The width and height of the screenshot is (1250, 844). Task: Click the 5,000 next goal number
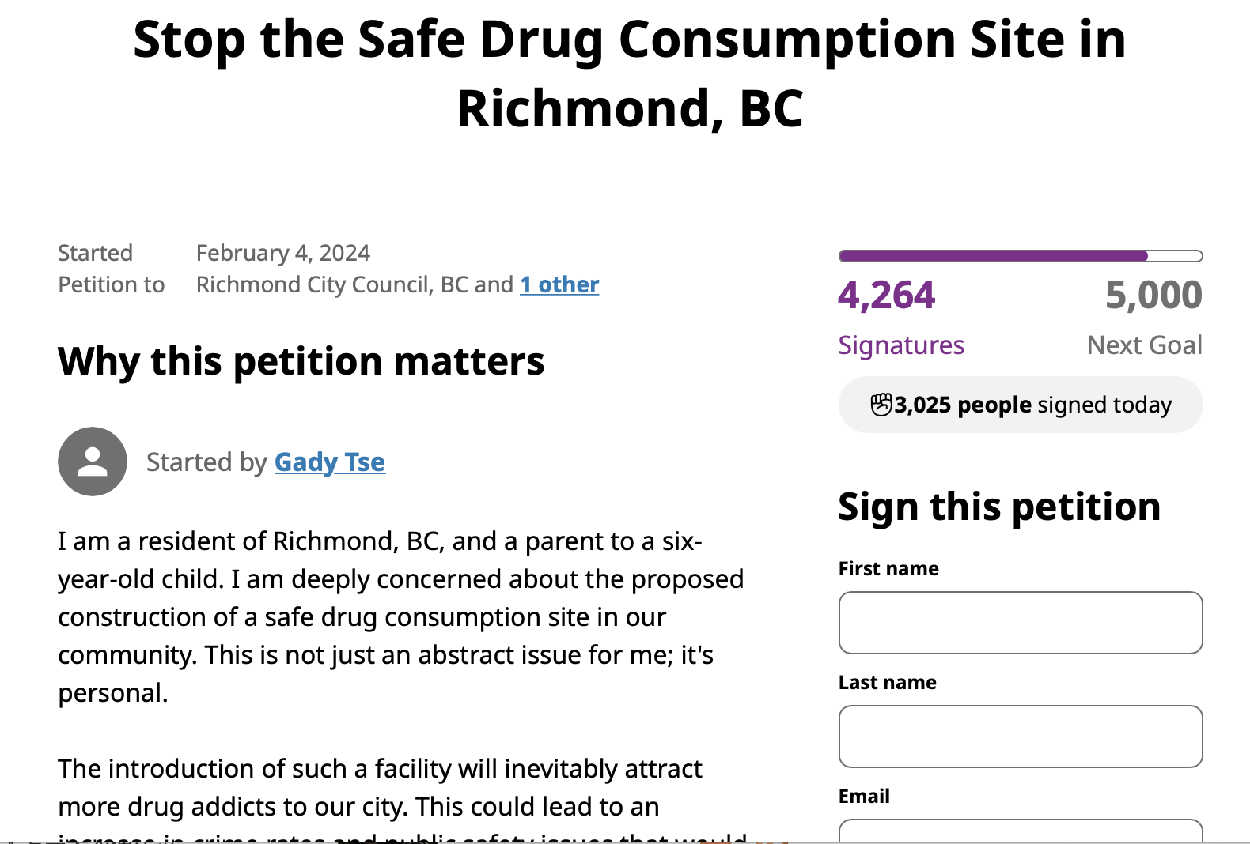pyautogui.click(x=1154, y=295)
